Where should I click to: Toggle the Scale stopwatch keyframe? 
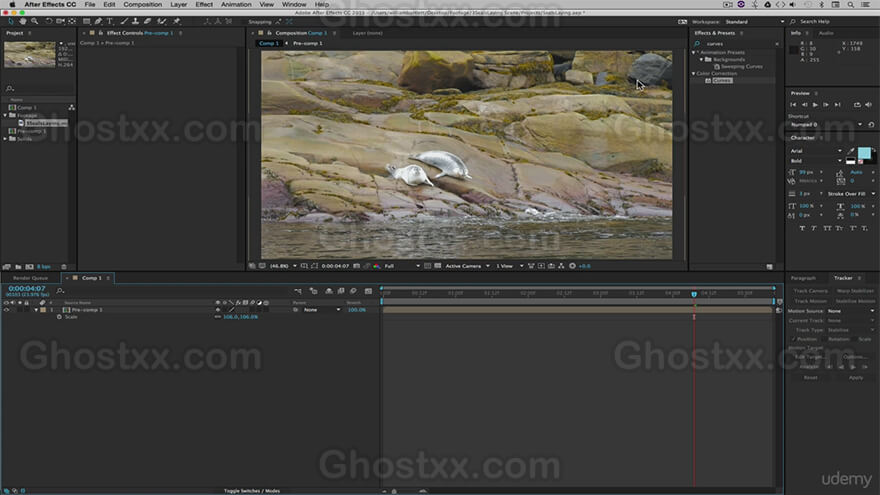point(59,317)
